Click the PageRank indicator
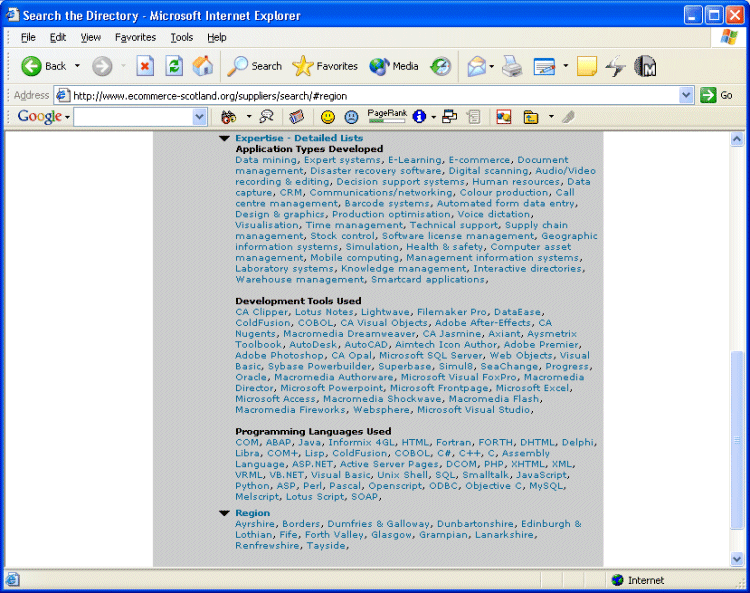 387,116
